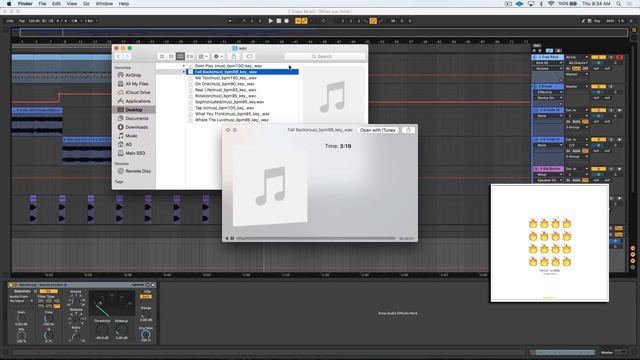Click the Quick Look share button
This screenshot has height=360, width=640.
[x=408, y=130]
